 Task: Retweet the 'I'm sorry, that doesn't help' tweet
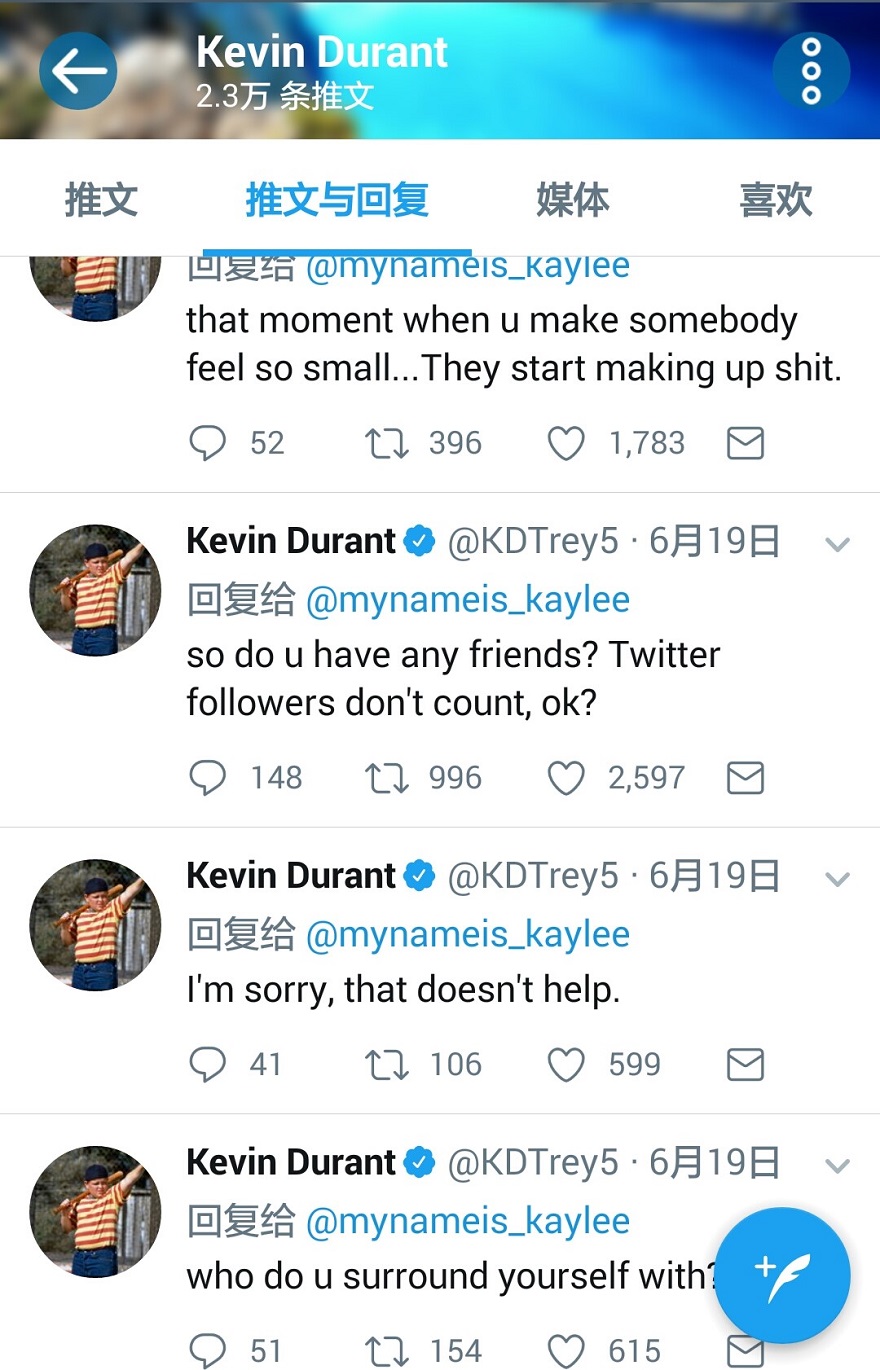point(387,1064)
